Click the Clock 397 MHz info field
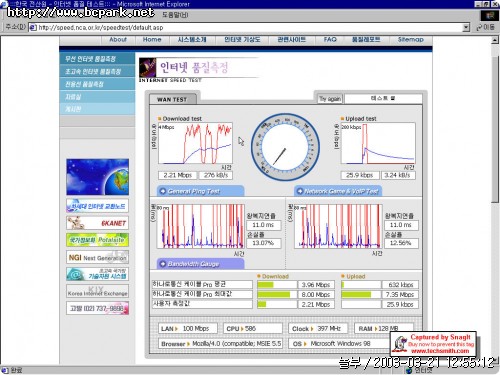This screenshot has width=500, height=375. 318,328
